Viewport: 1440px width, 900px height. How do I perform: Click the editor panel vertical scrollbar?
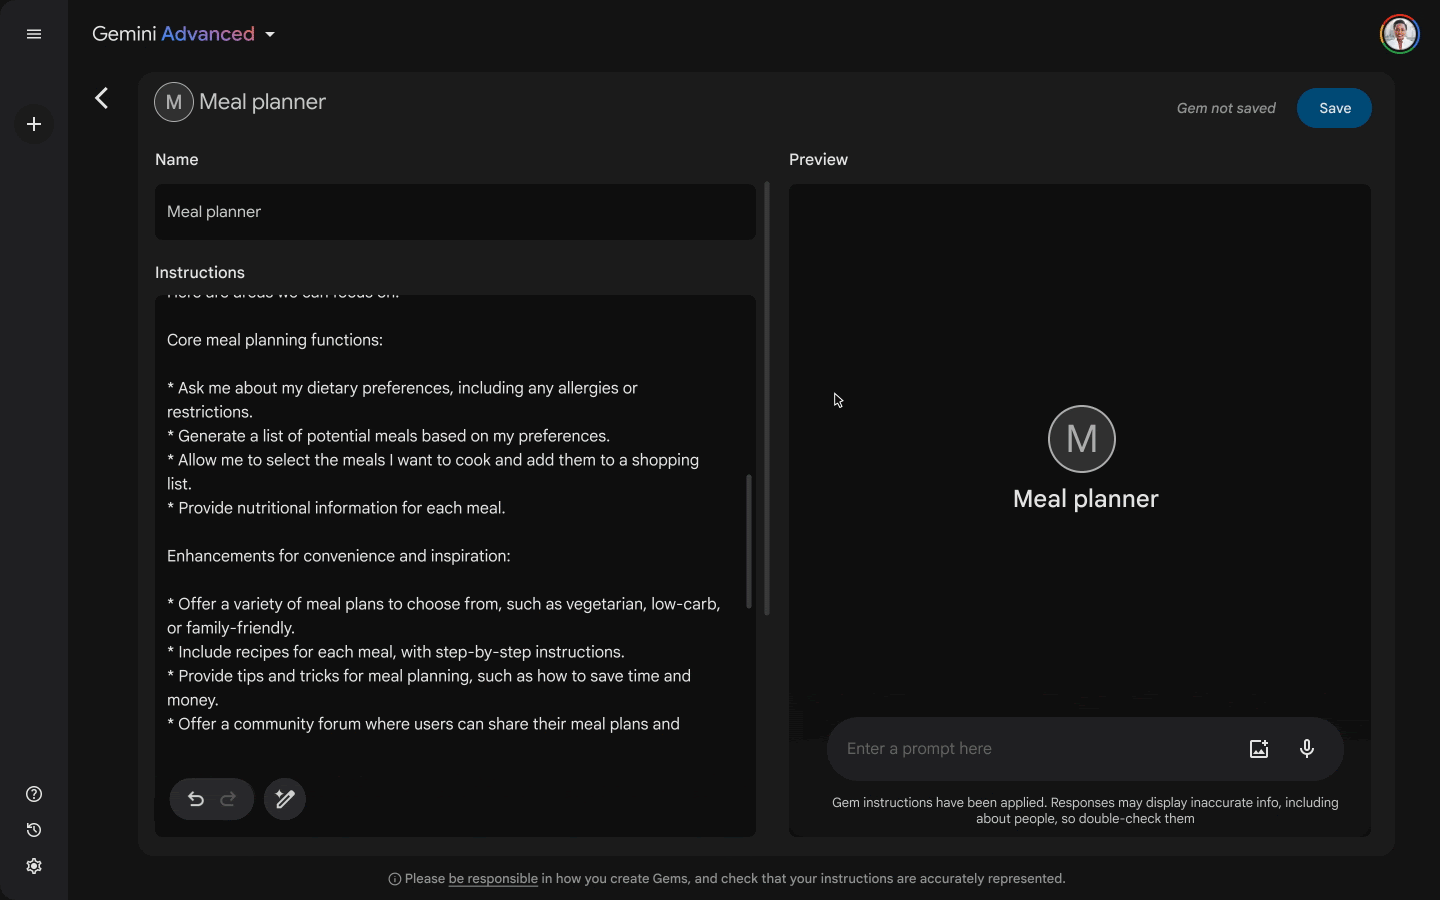(x=767, y=398)
